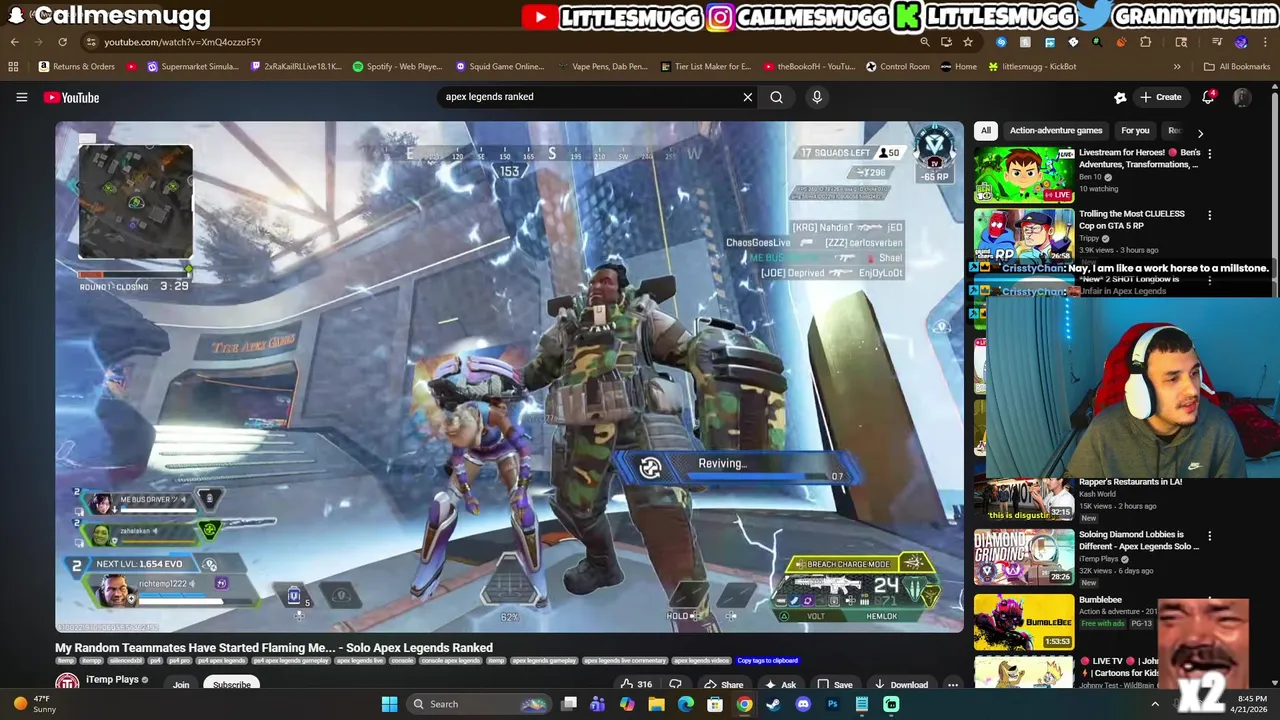Open the zoom magnifier in address bar
1280x720 pixels.
pyautogui.click(x=925, y=42)
